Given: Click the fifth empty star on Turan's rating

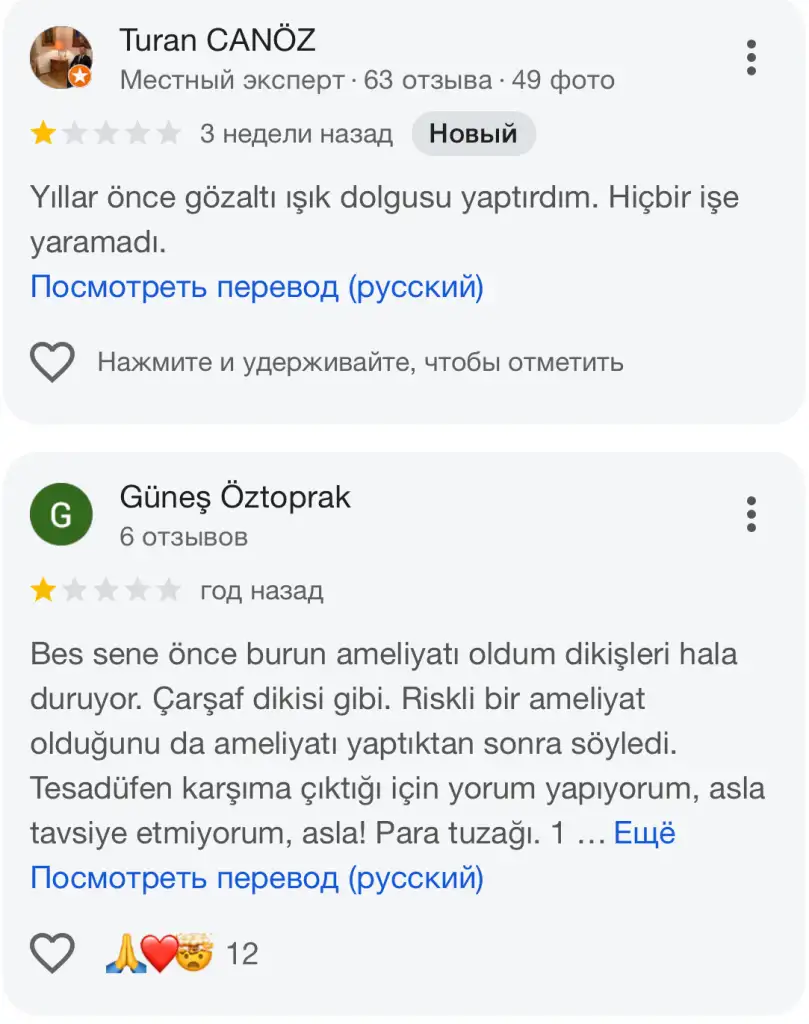Looking at the screenshot, I should pos(169,133).
